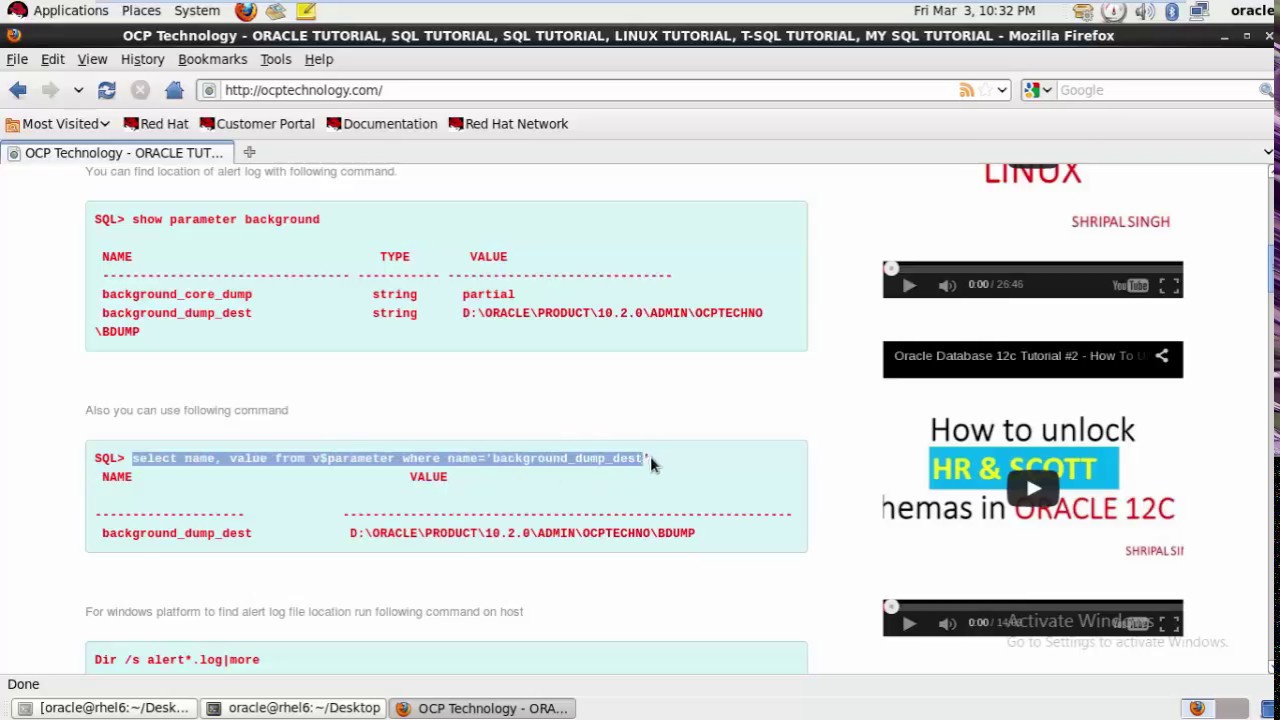
Task: Select the OCP Technology browser tab
Action: [117, 153]
